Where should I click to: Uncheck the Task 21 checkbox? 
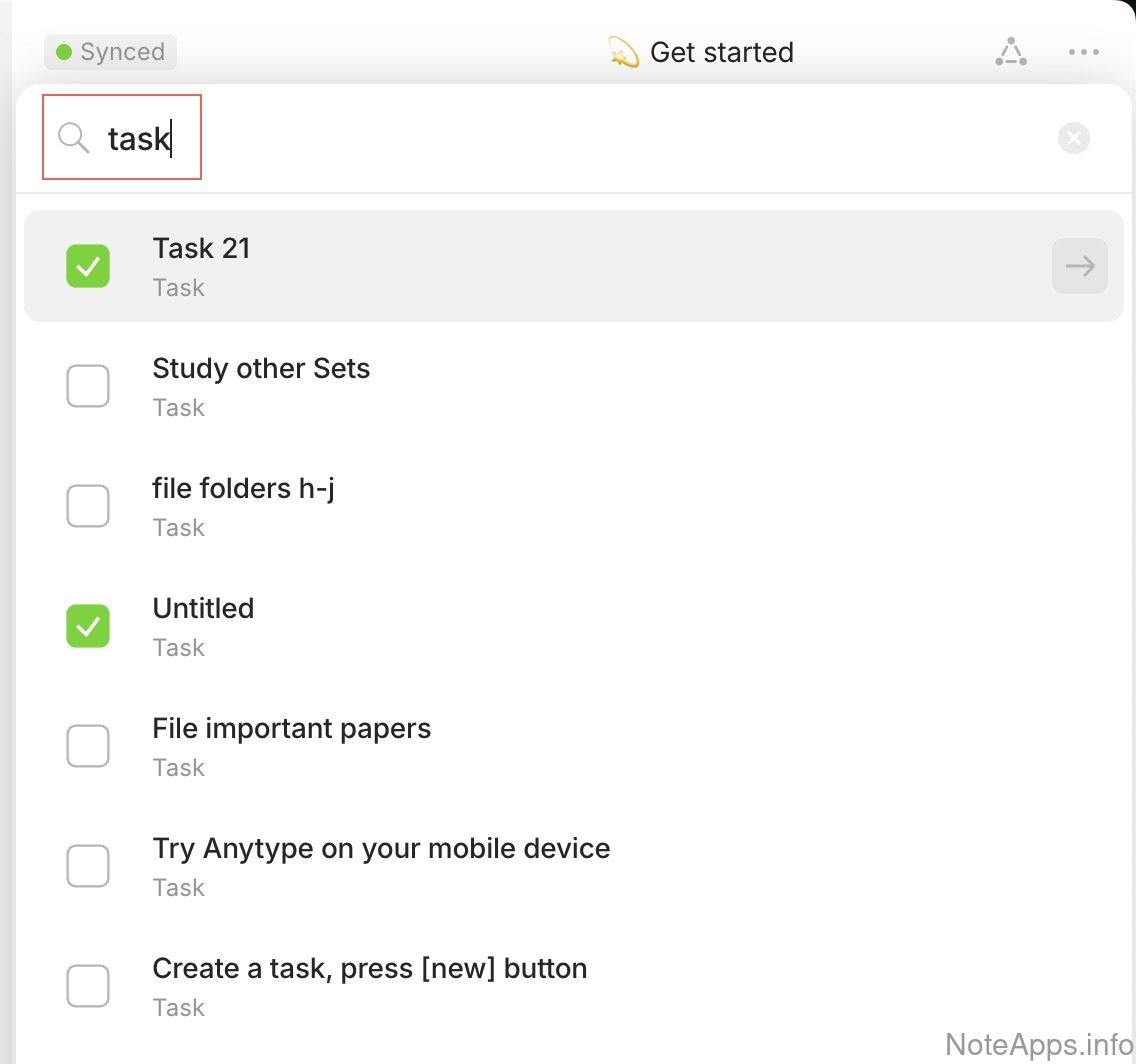(x=88, y=266)
